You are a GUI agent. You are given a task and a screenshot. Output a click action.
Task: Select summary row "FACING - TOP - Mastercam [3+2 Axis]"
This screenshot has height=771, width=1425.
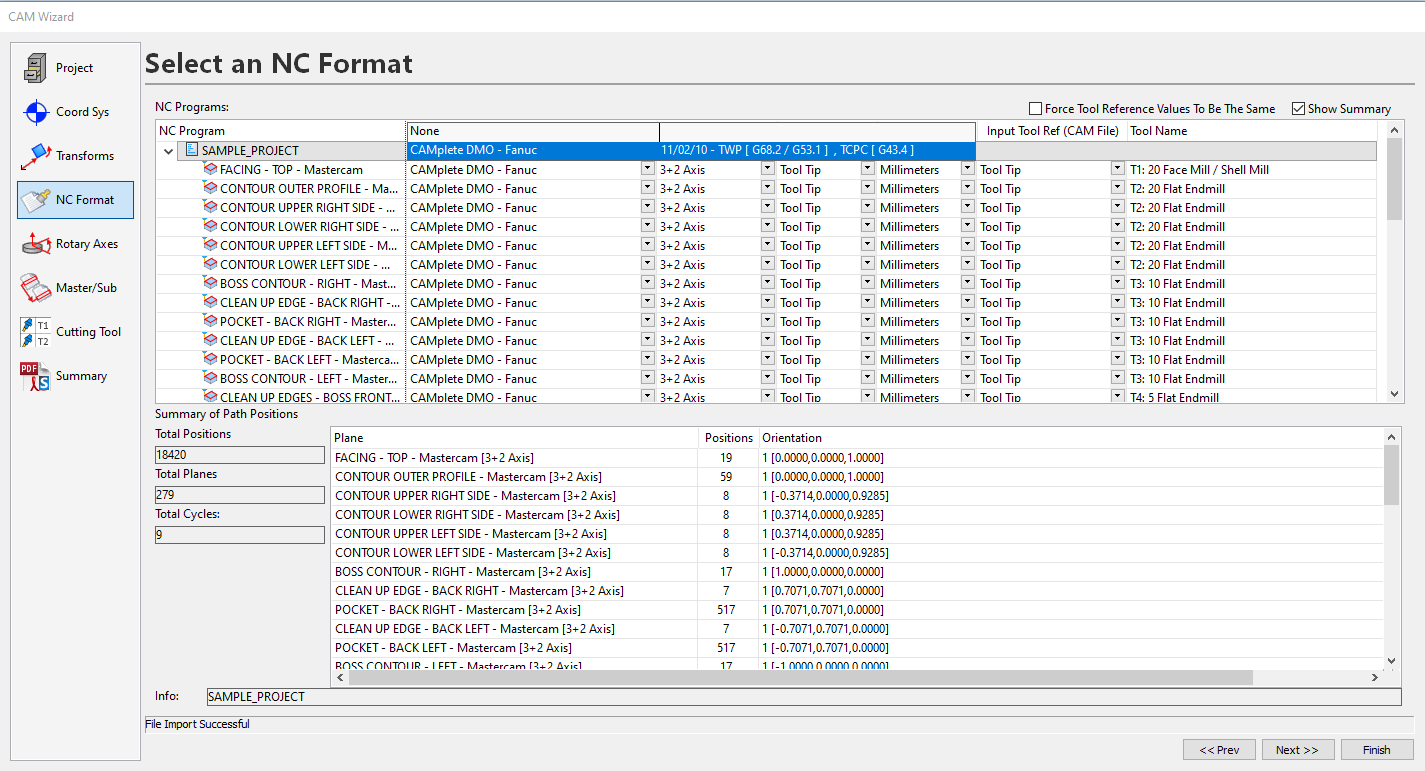(857, 458)
